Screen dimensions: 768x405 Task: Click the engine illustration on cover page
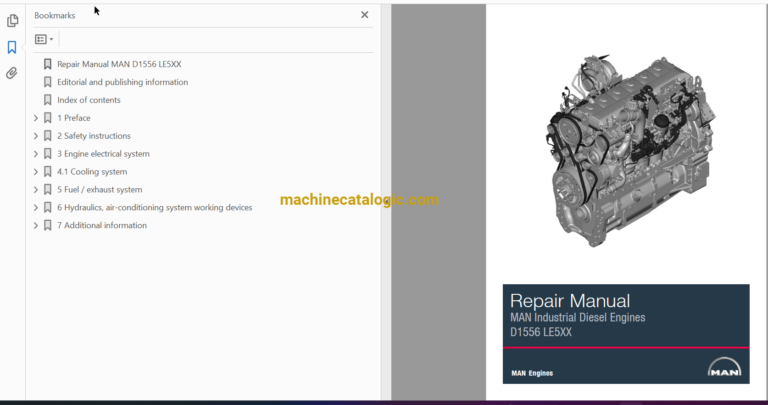pyautogui.click(x=629, y=149)
